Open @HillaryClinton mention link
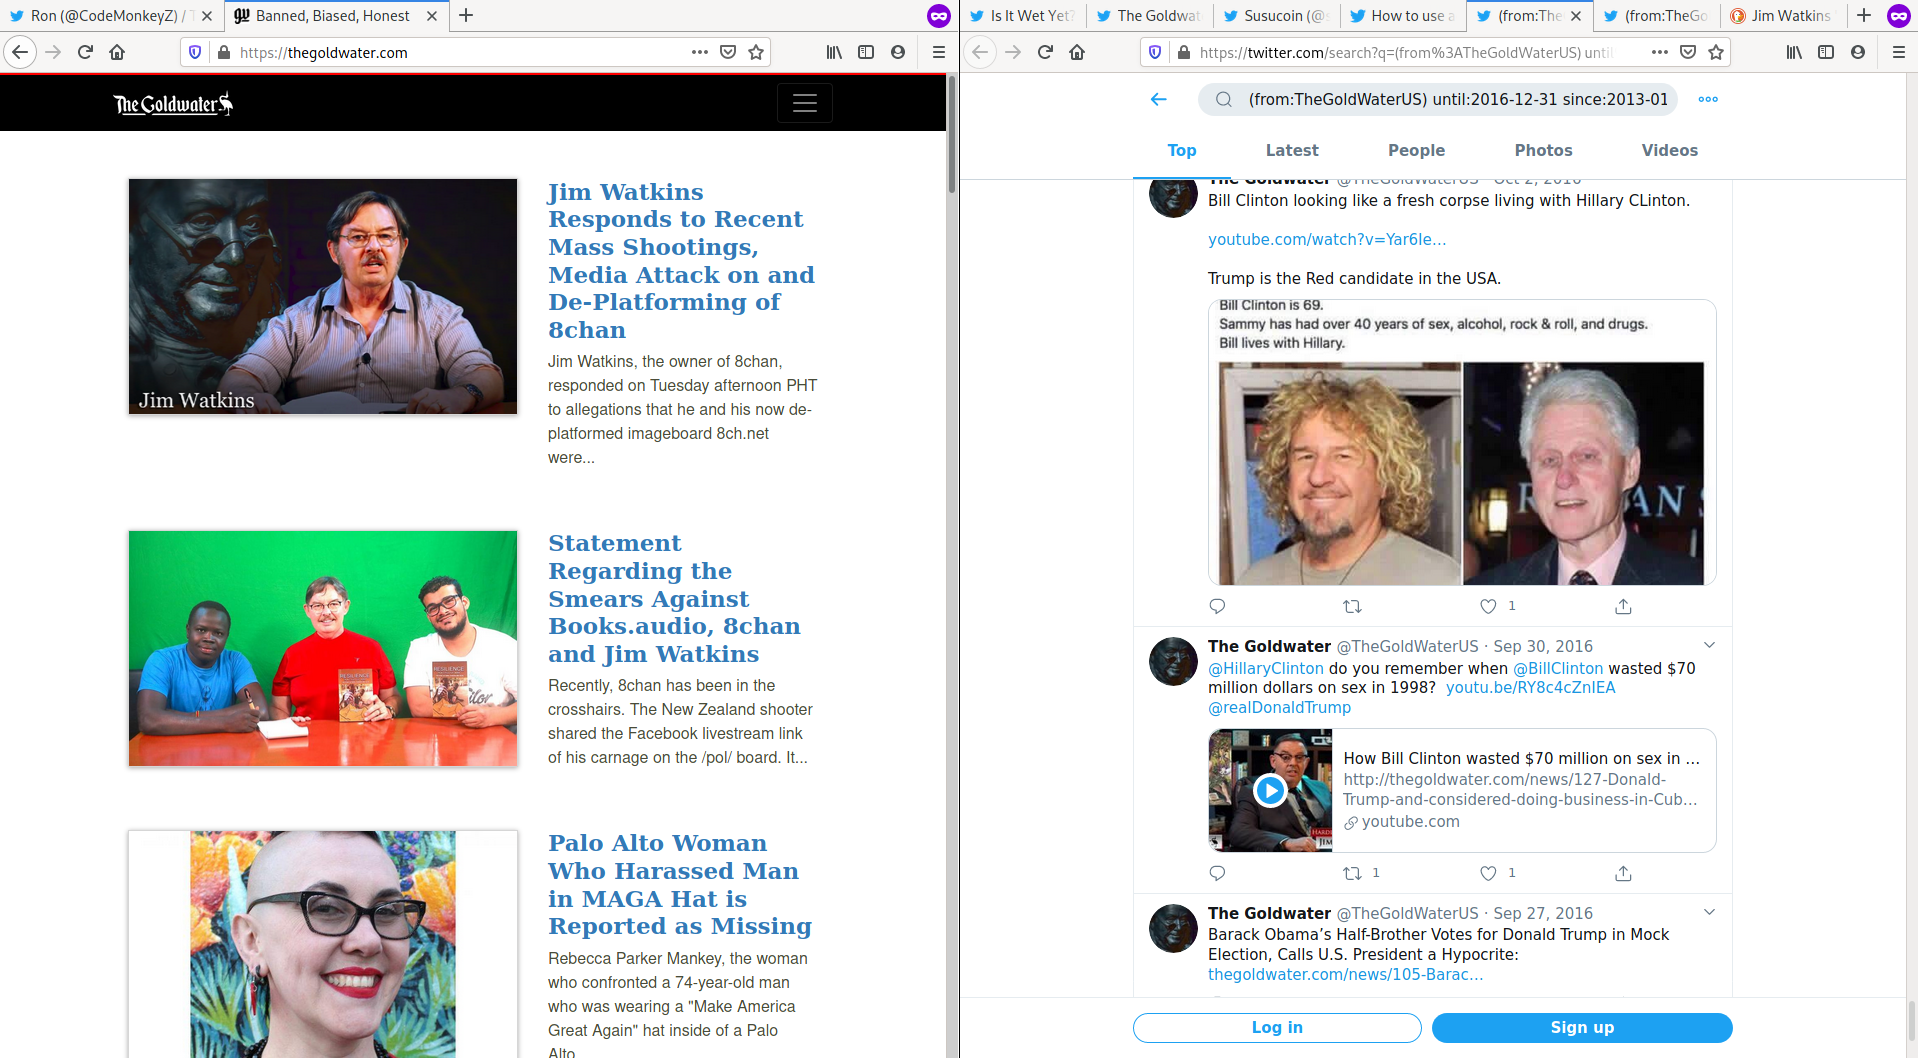Image resolution: width=1918 pixels, height=1058 pixels. pyautogui.click(x=1265, y=668)
